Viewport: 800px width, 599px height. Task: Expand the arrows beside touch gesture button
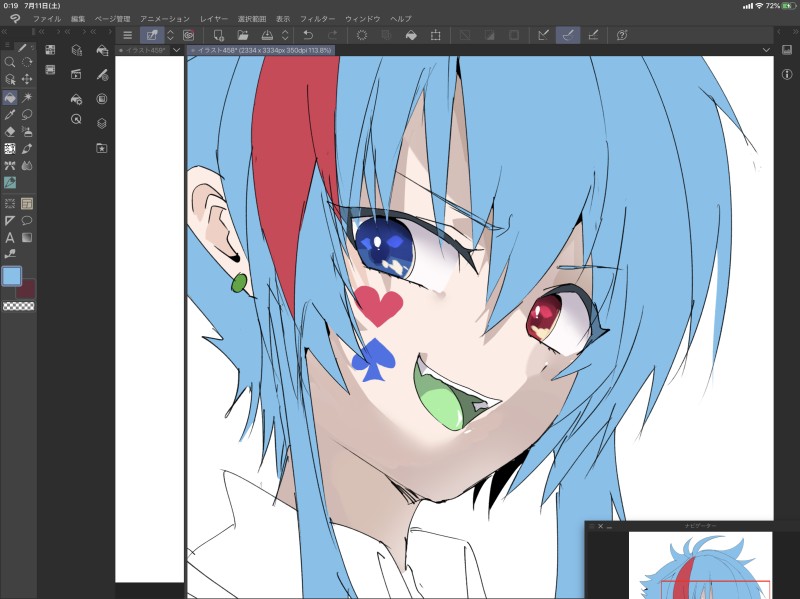(170, 35)
